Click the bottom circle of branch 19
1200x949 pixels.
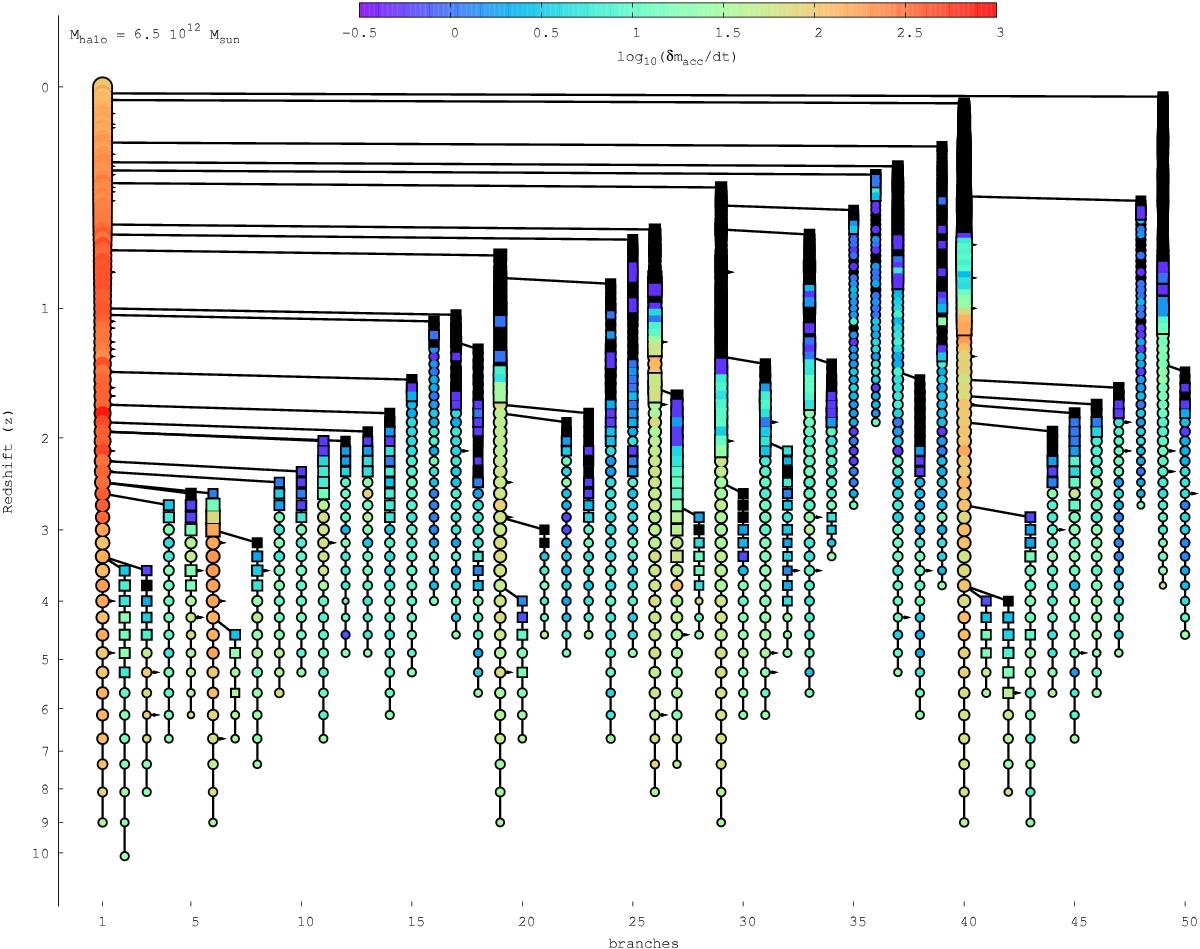(499, 822)
